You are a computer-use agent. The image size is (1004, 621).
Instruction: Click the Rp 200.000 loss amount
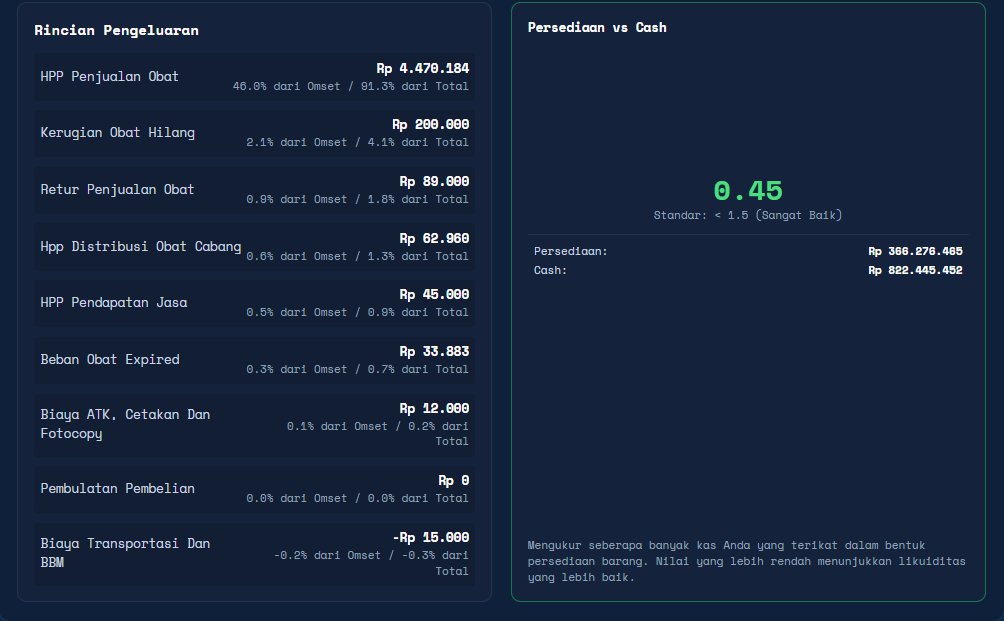coord(430,125)
